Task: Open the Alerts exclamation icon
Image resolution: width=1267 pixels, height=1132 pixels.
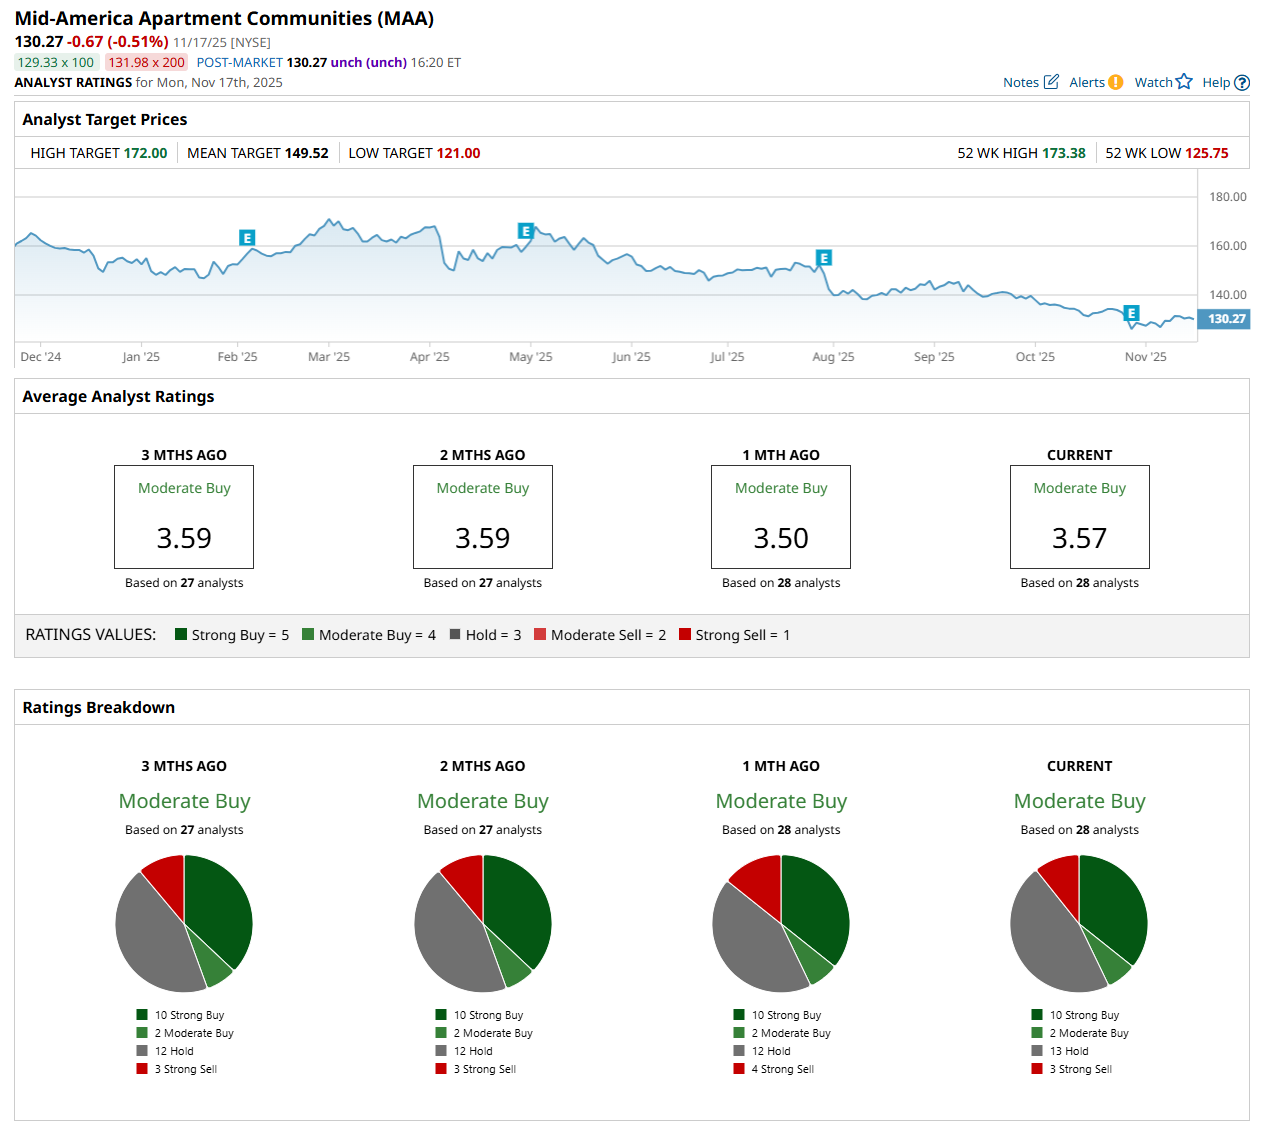Action: (x=1115, y=82)
